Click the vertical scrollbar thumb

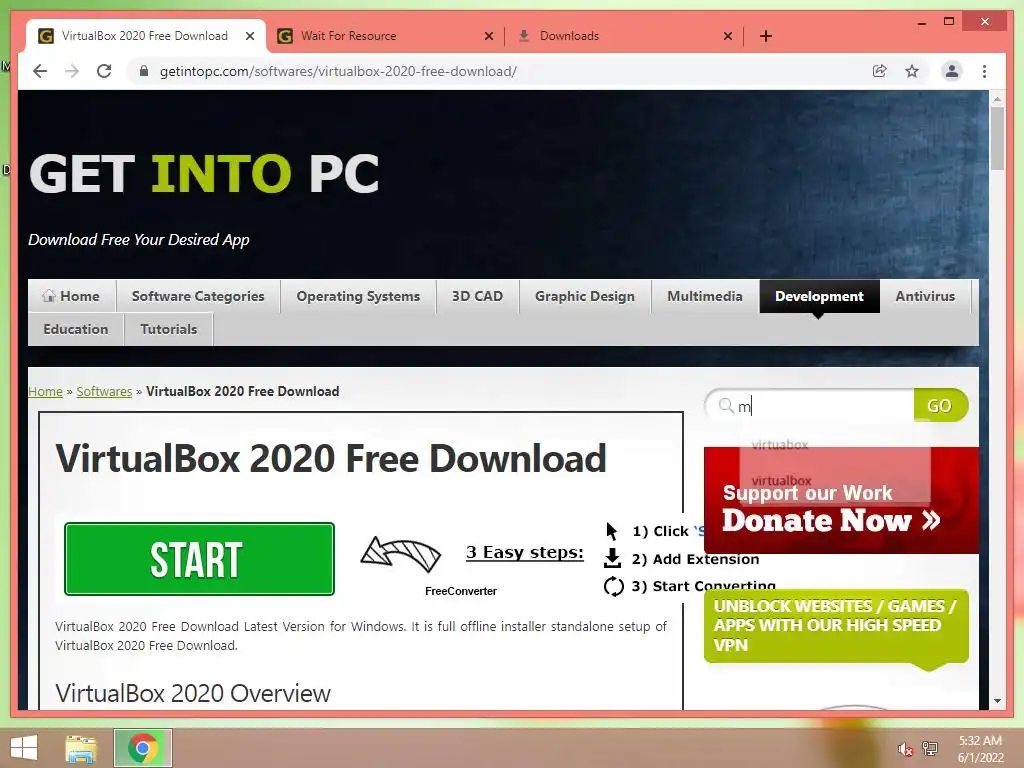click(997, 138)
